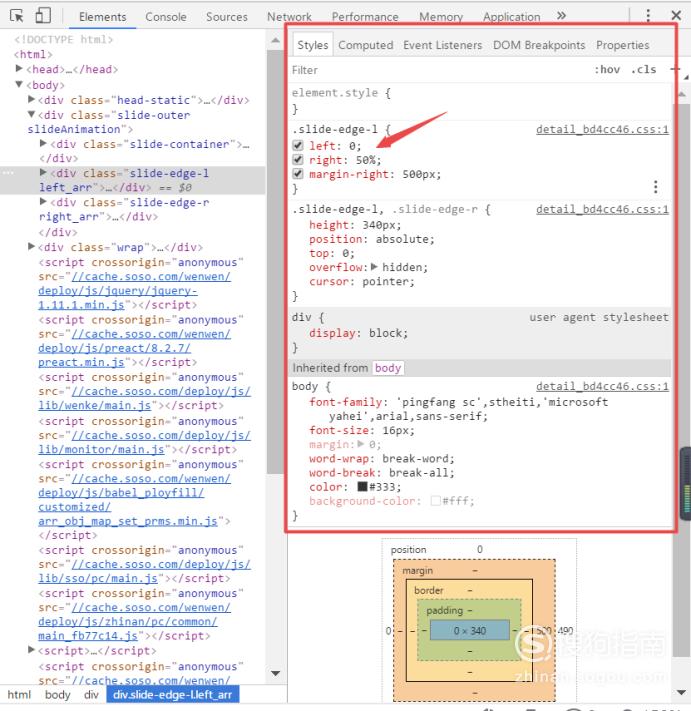The height and width of the screenshot is (711, 691).
Task: Open detail_bd4cc46.css:1 link for body rule
Action: [x=602, y=386]
